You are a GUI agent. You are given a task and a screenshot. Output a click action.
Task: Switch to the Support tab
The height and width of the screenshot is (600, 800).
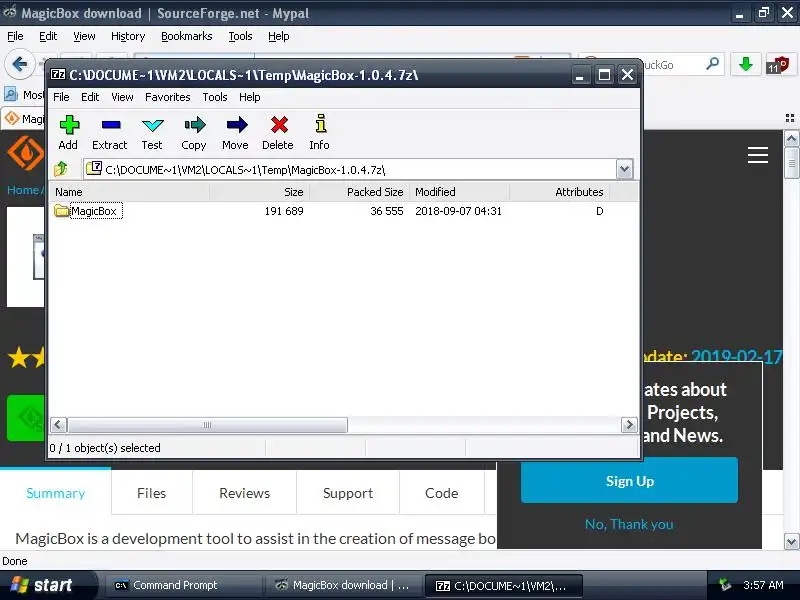[348, 493]
